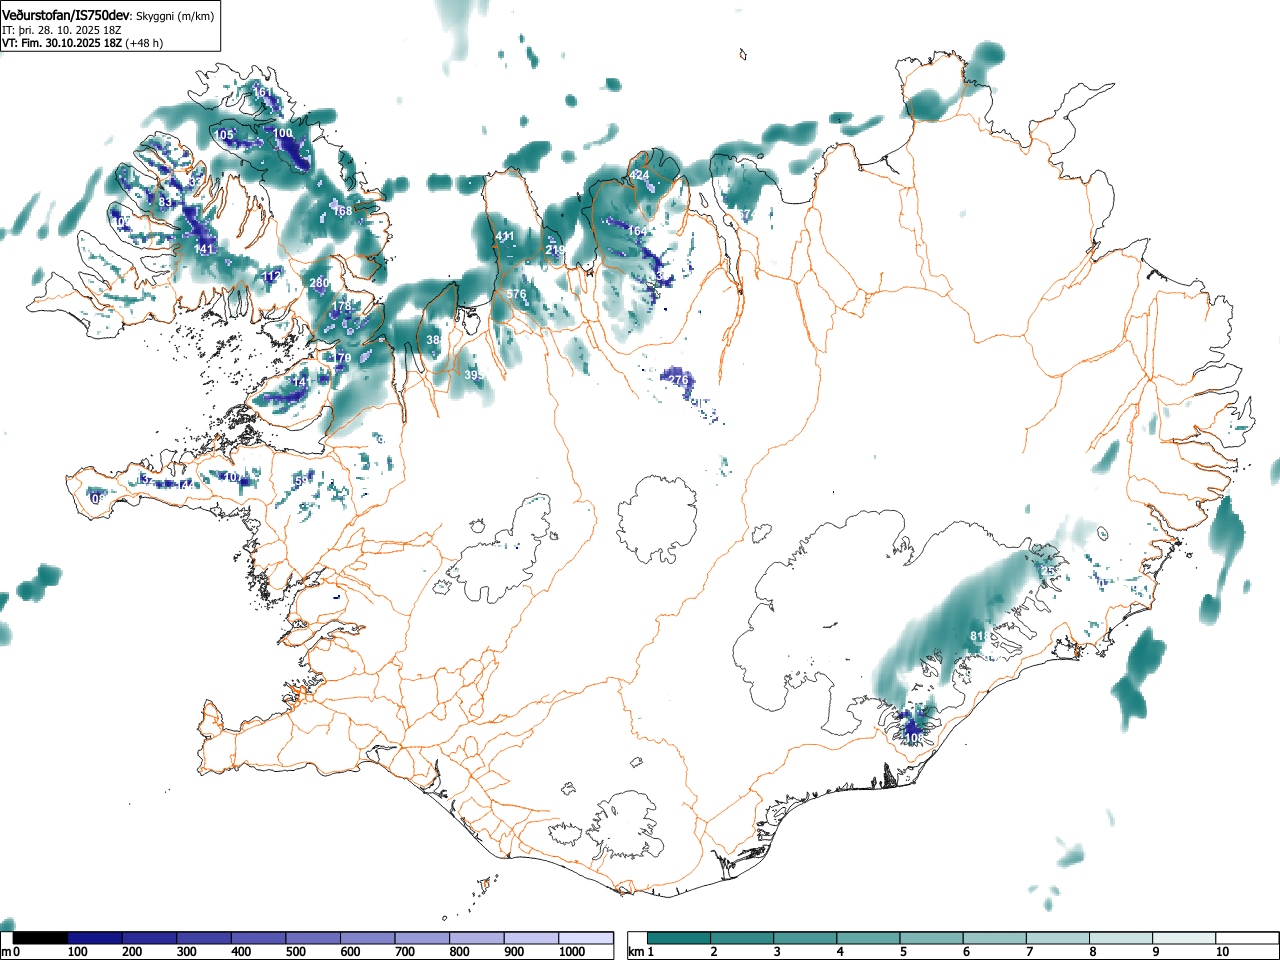Select the dark blue 100–200 m legend swatch
1280x960 pixels.
pyautogui.click(x=95, y=938)
